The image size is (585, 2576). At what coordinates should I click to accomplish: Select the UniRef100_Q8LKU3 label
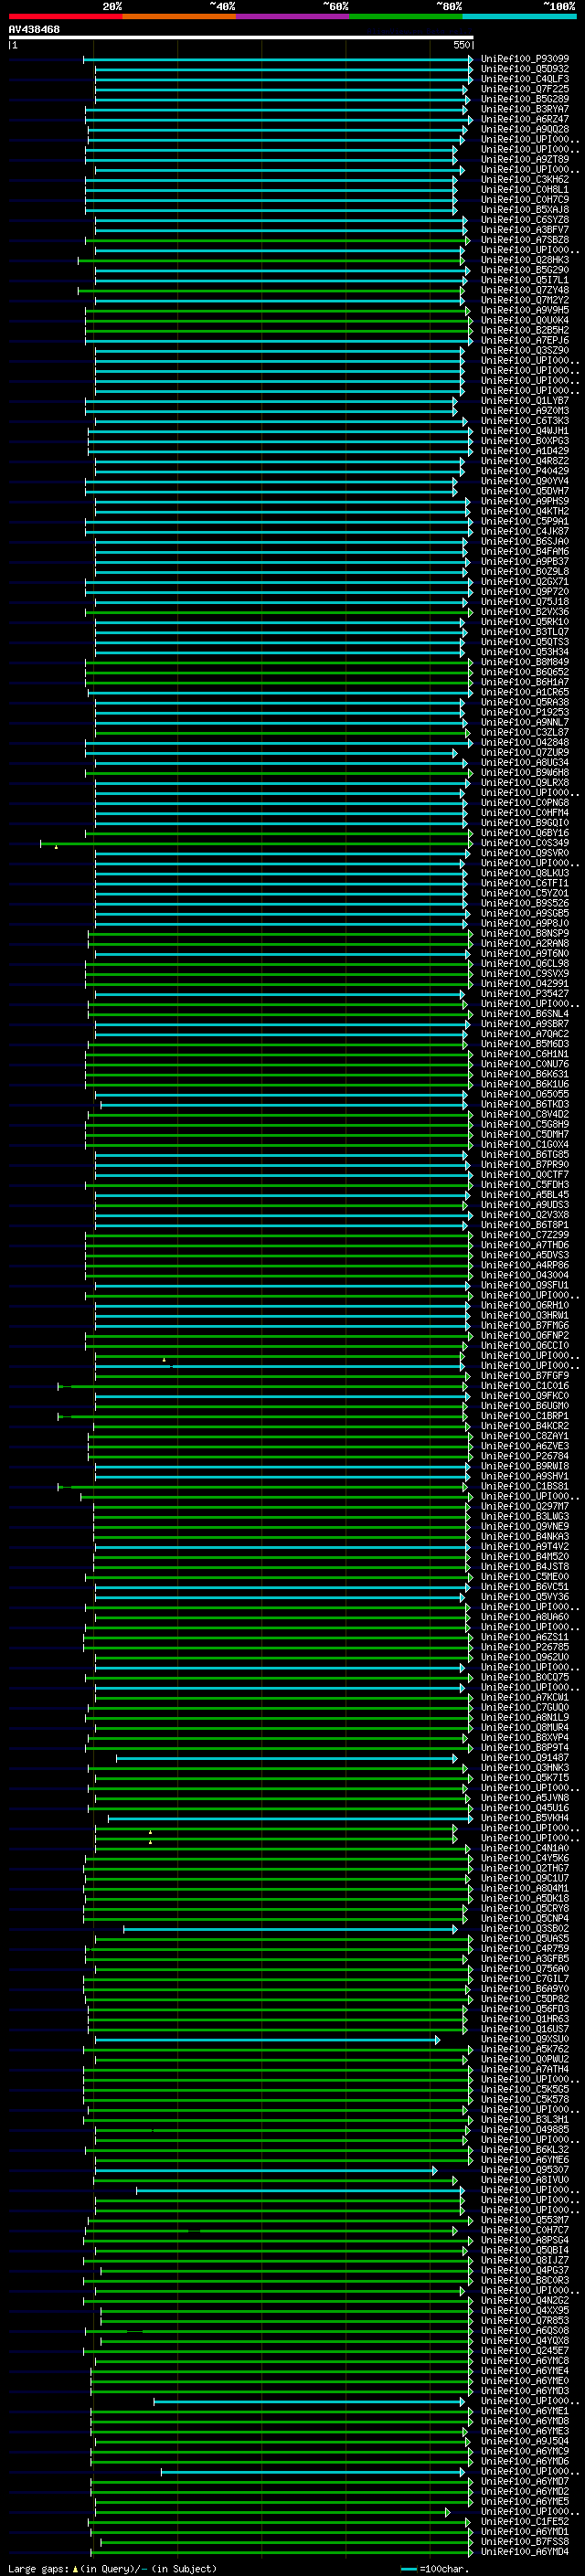pyautogui.click(x=525, y=873)
